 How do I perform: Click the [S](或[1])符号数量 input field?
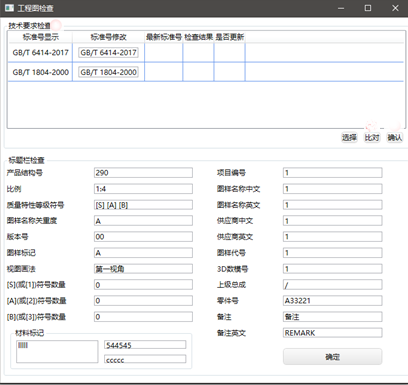point(143,285)
